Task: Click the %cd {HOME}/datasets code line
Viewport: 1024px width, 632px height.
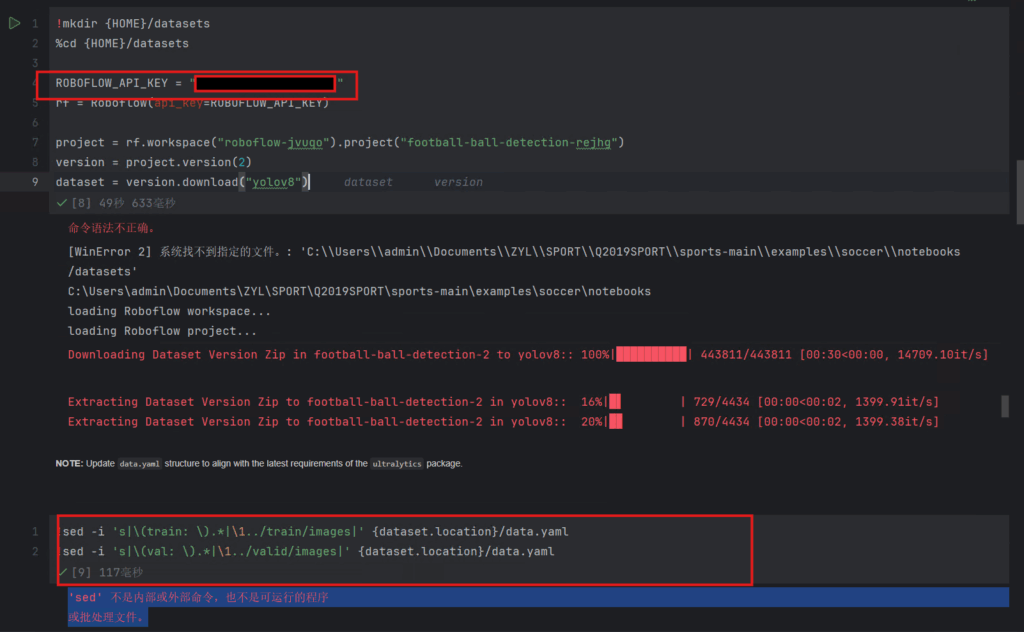Action: coord(122,43)
